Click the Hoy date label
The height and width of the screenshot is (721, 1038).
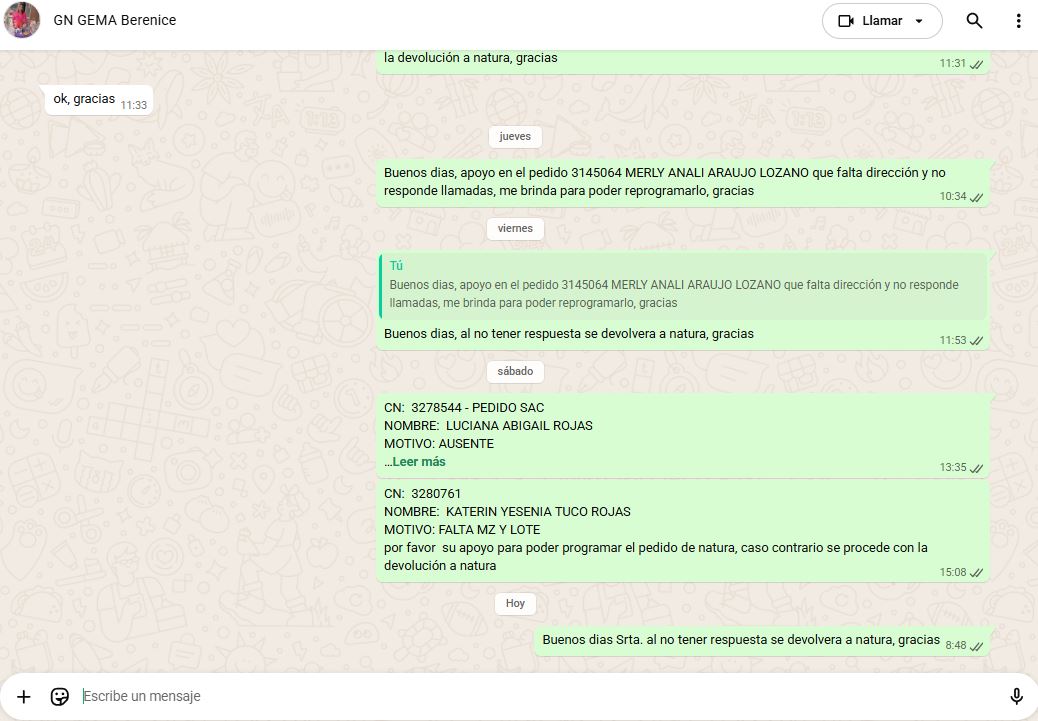click(515, 603)
